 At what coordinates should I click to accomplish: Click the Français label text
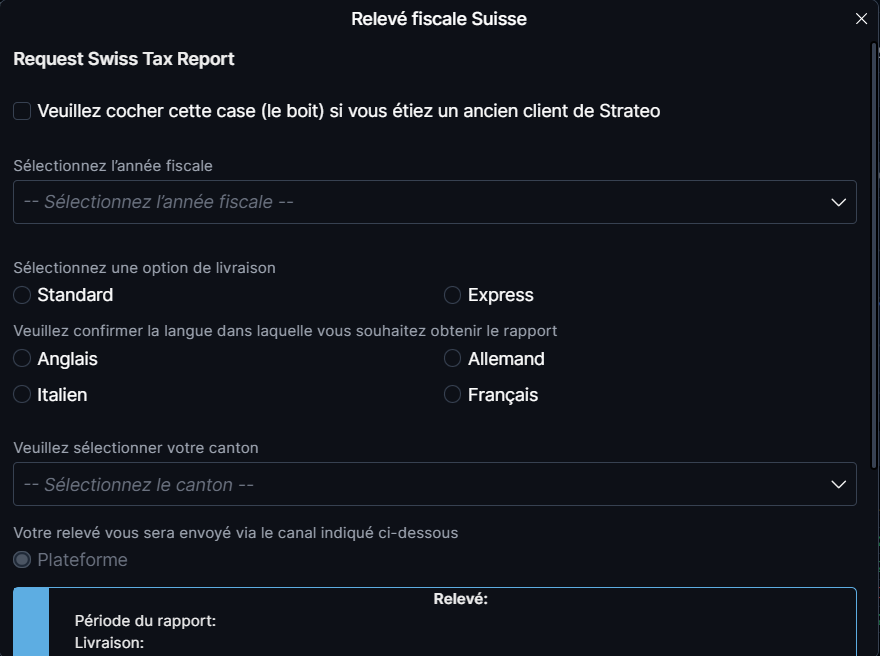pyautogui.click(x=503, y=395)
